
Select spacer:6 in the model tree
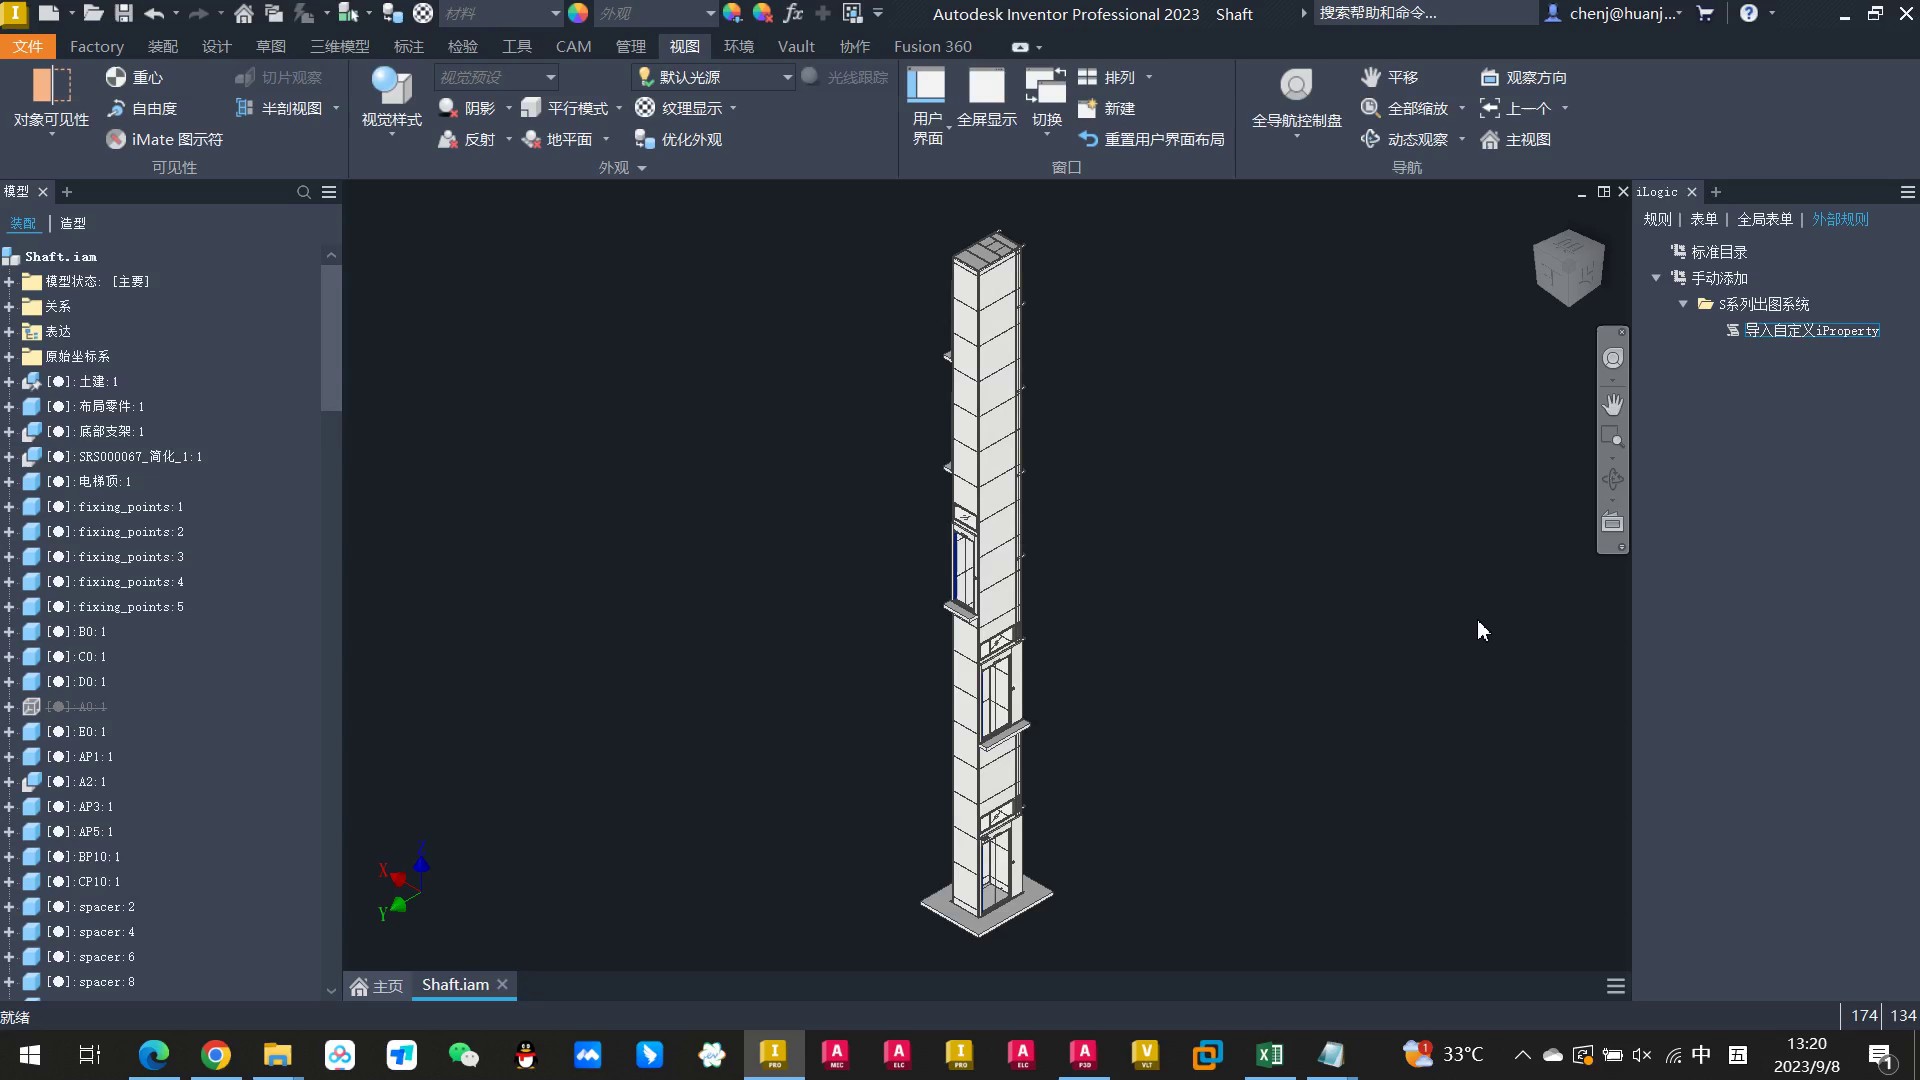tap(91, 957)
